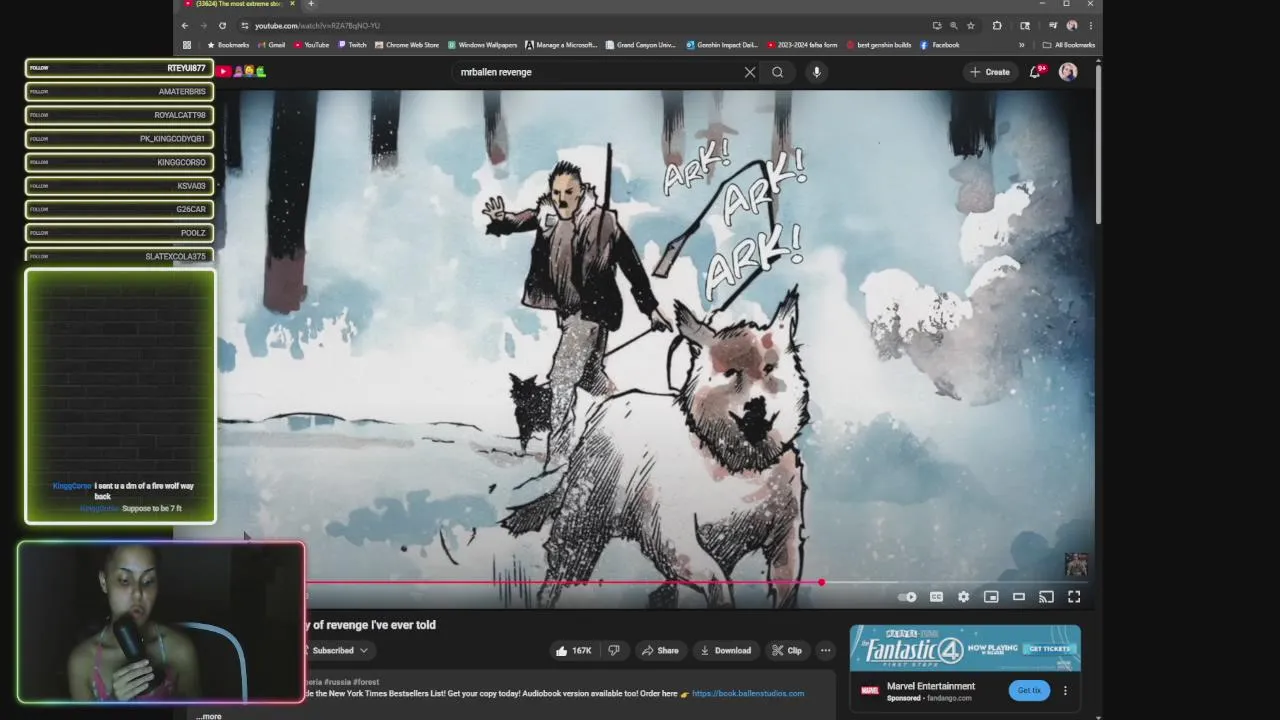Toggle the autoplay switch in the player

[907, 597]
